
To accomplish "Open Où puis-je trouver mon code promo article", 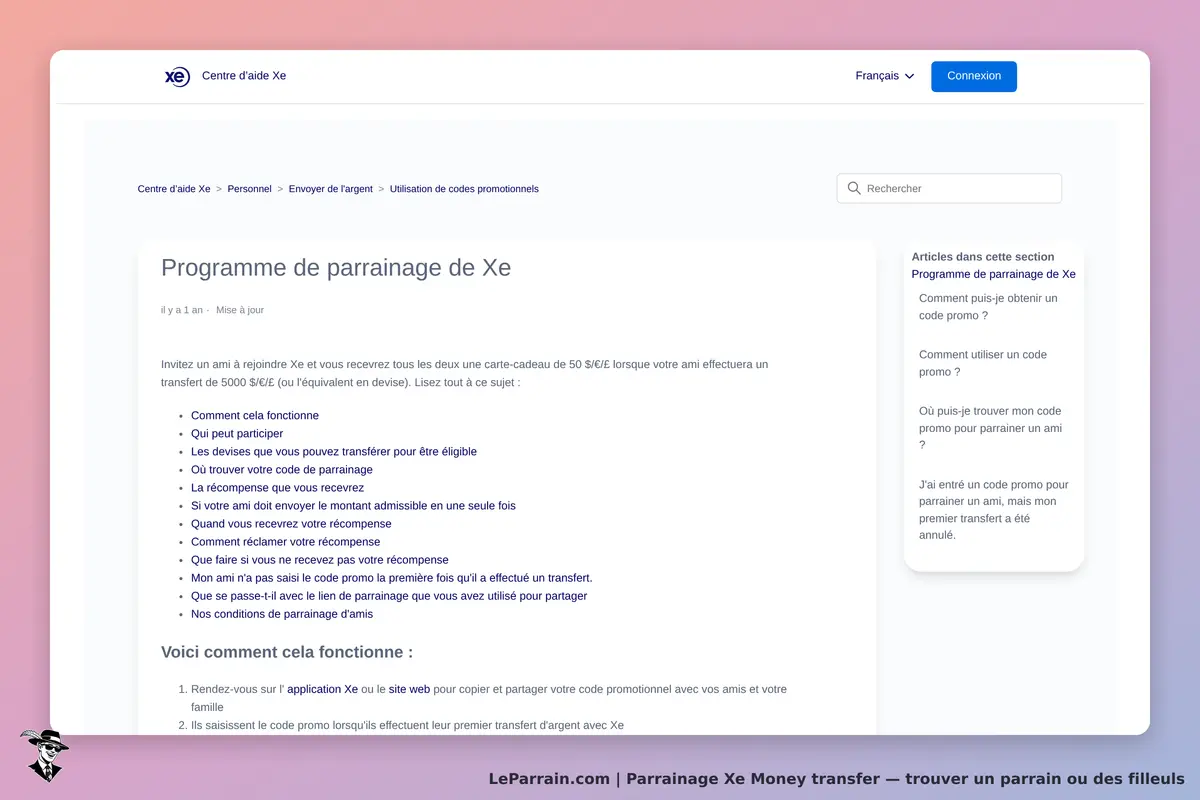I will 990,428.
